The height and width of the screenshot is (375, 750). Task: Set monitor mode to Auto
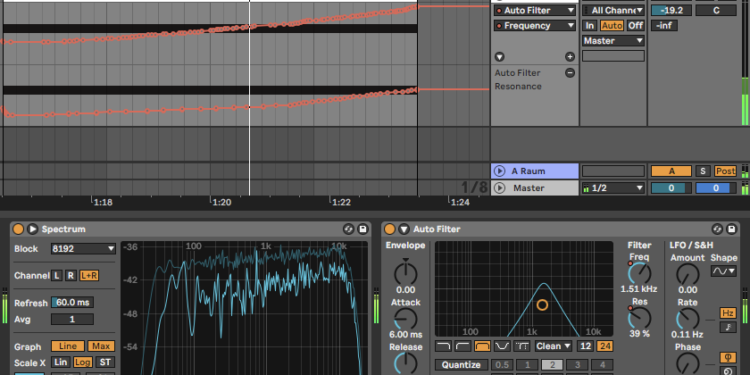[612, 25]
